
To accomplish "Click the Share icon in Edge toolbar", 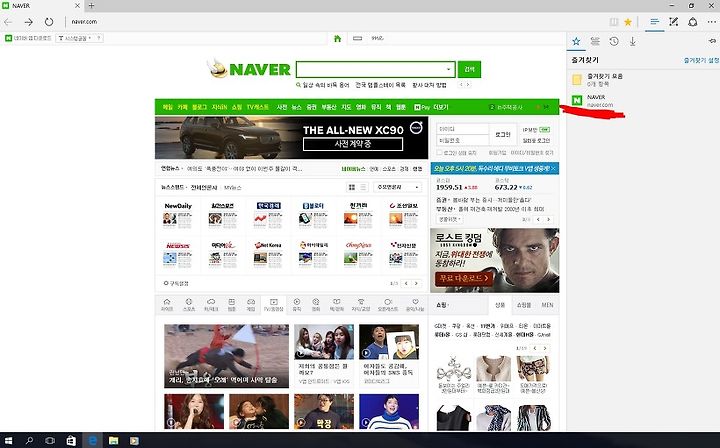I will point(692,22).
